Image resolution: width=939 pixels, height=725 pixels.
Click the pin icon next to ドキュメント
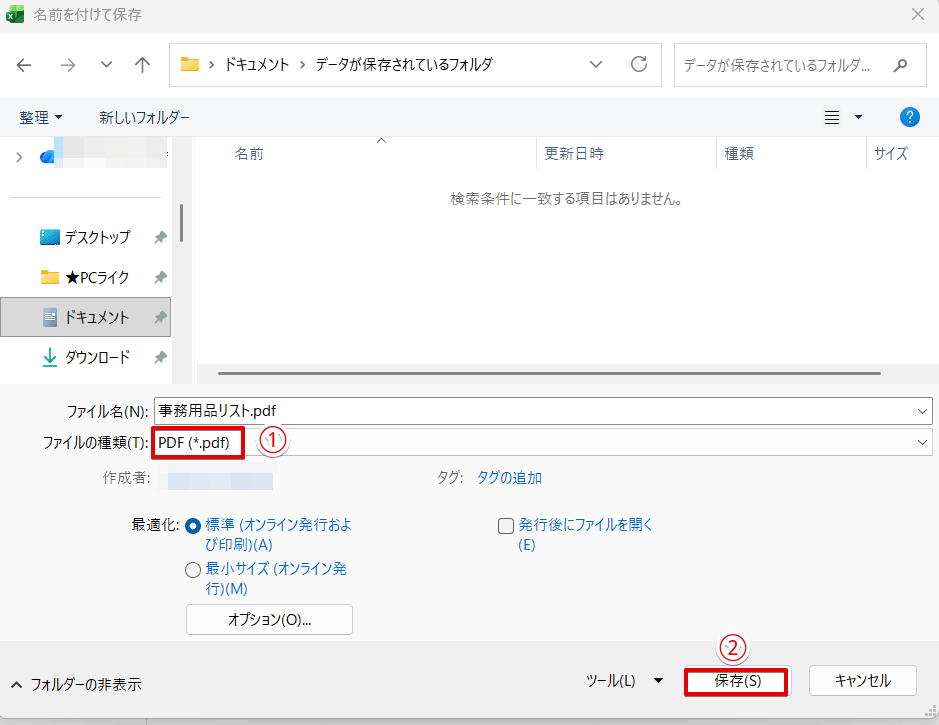[x=159, y=318]
